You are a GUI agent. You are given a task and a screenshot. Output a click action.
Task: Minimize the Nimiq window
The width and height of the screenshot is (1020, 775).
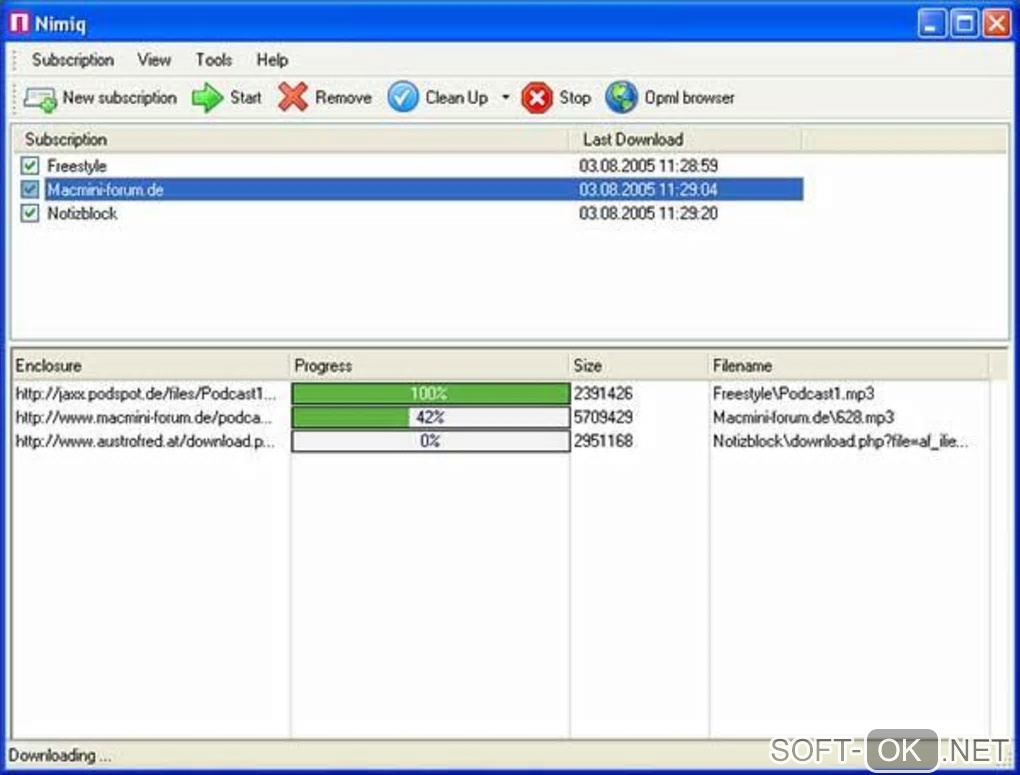pos(932,24)
